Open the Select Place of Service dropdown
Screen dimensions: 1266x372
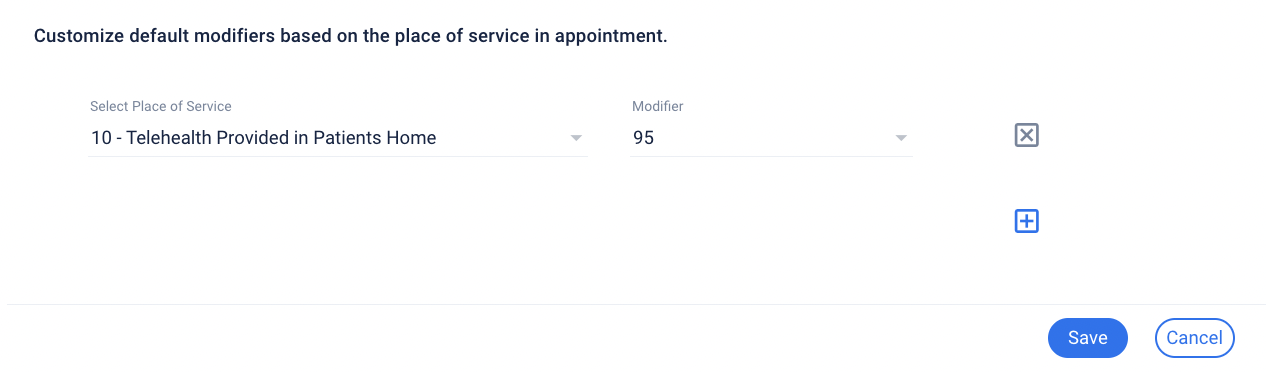[x=338, y=138]
